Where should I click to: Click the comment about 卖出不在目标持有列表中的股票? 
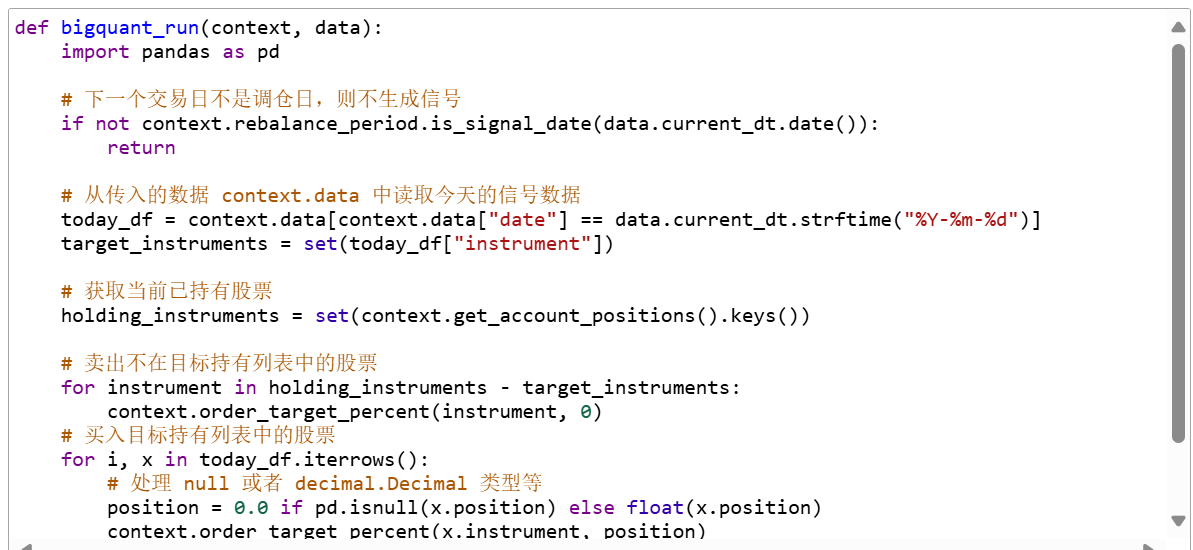[x=219, y=363]
